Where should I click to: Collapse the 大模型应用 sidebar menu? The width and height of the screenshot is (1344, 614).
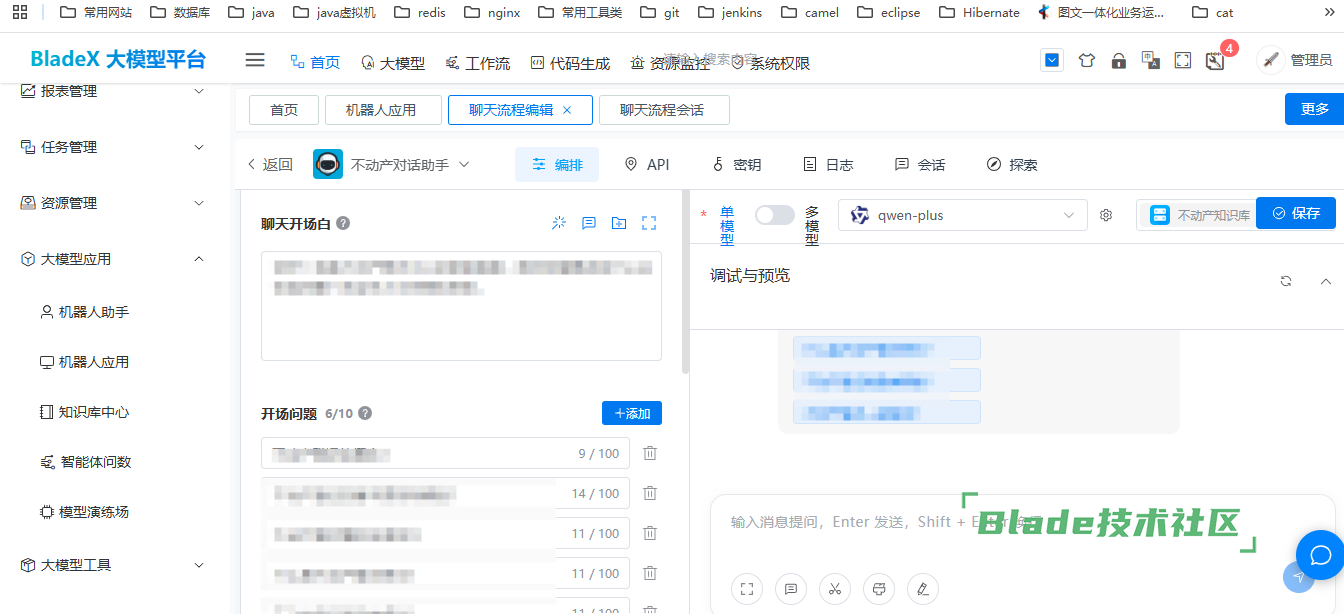pyautogui.click(x=112, y=259)
